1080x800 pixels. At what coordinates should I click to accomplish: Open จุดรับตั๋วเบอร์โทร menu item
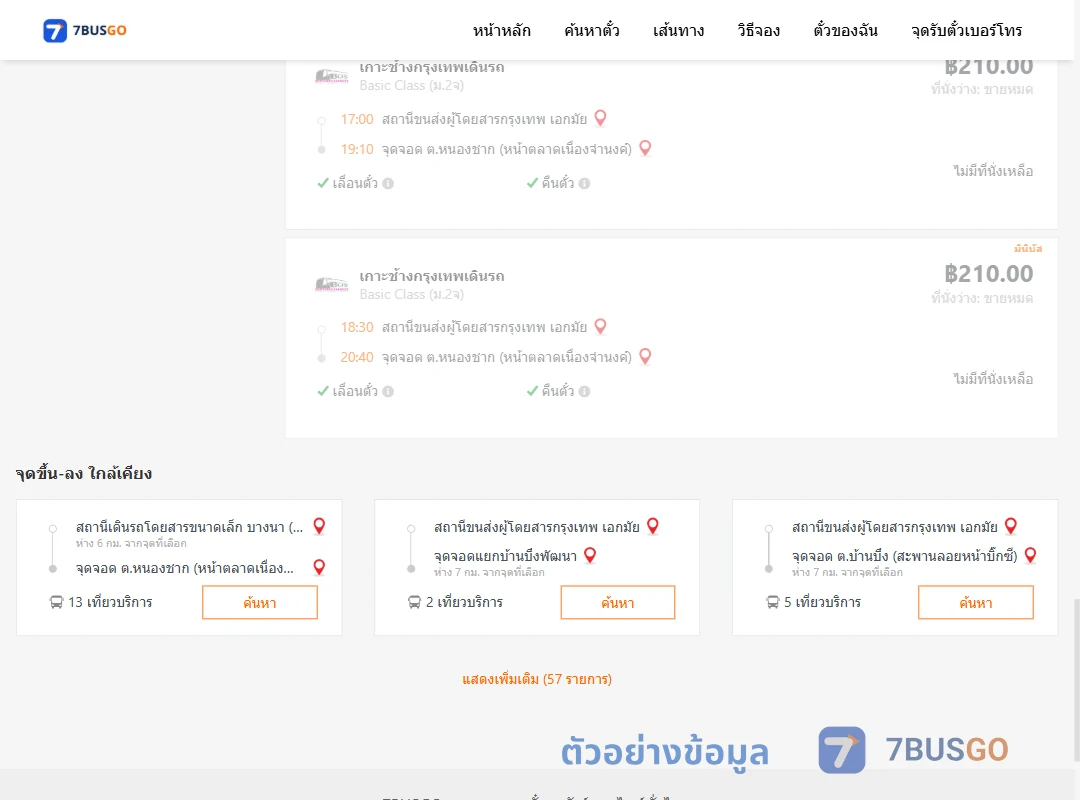966,30
